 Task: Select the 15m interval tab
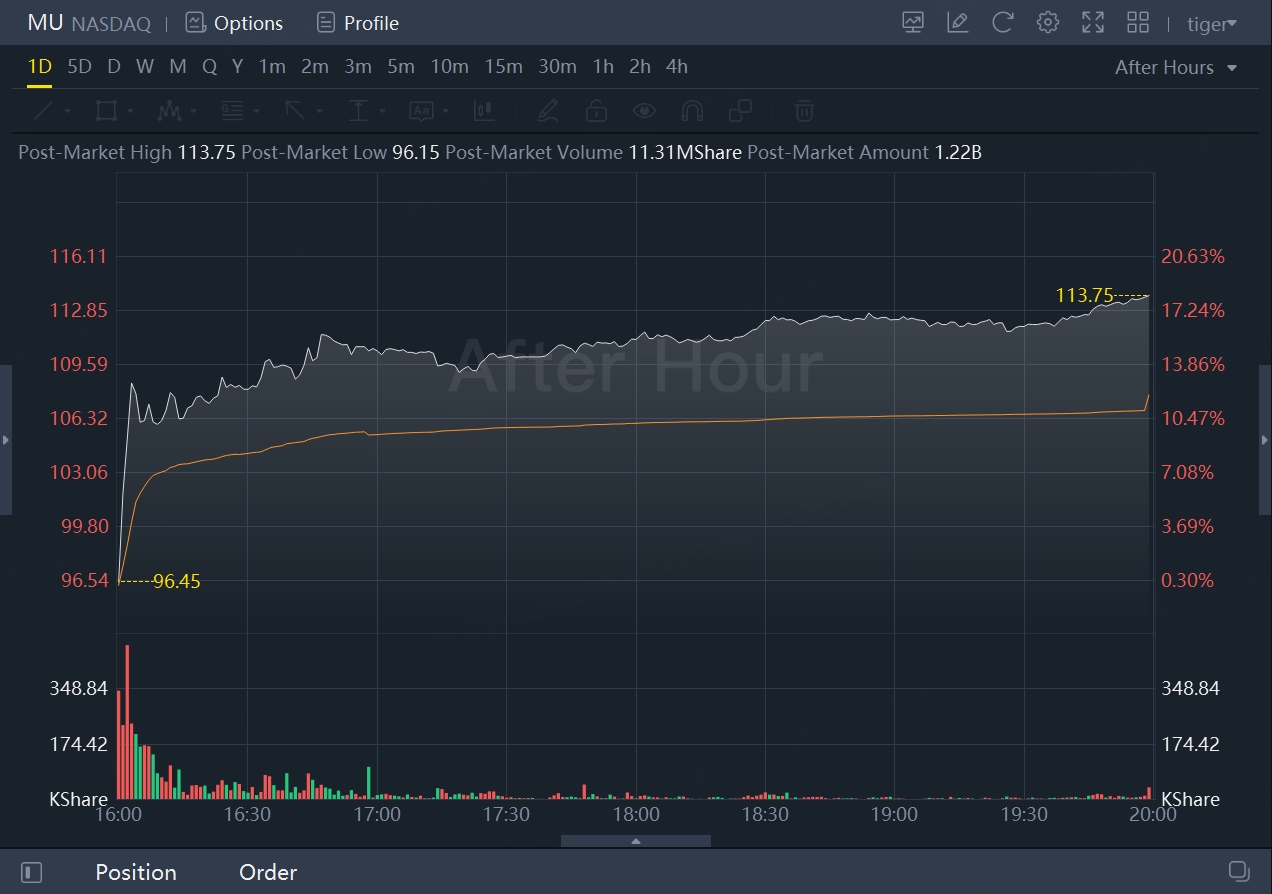503,67
